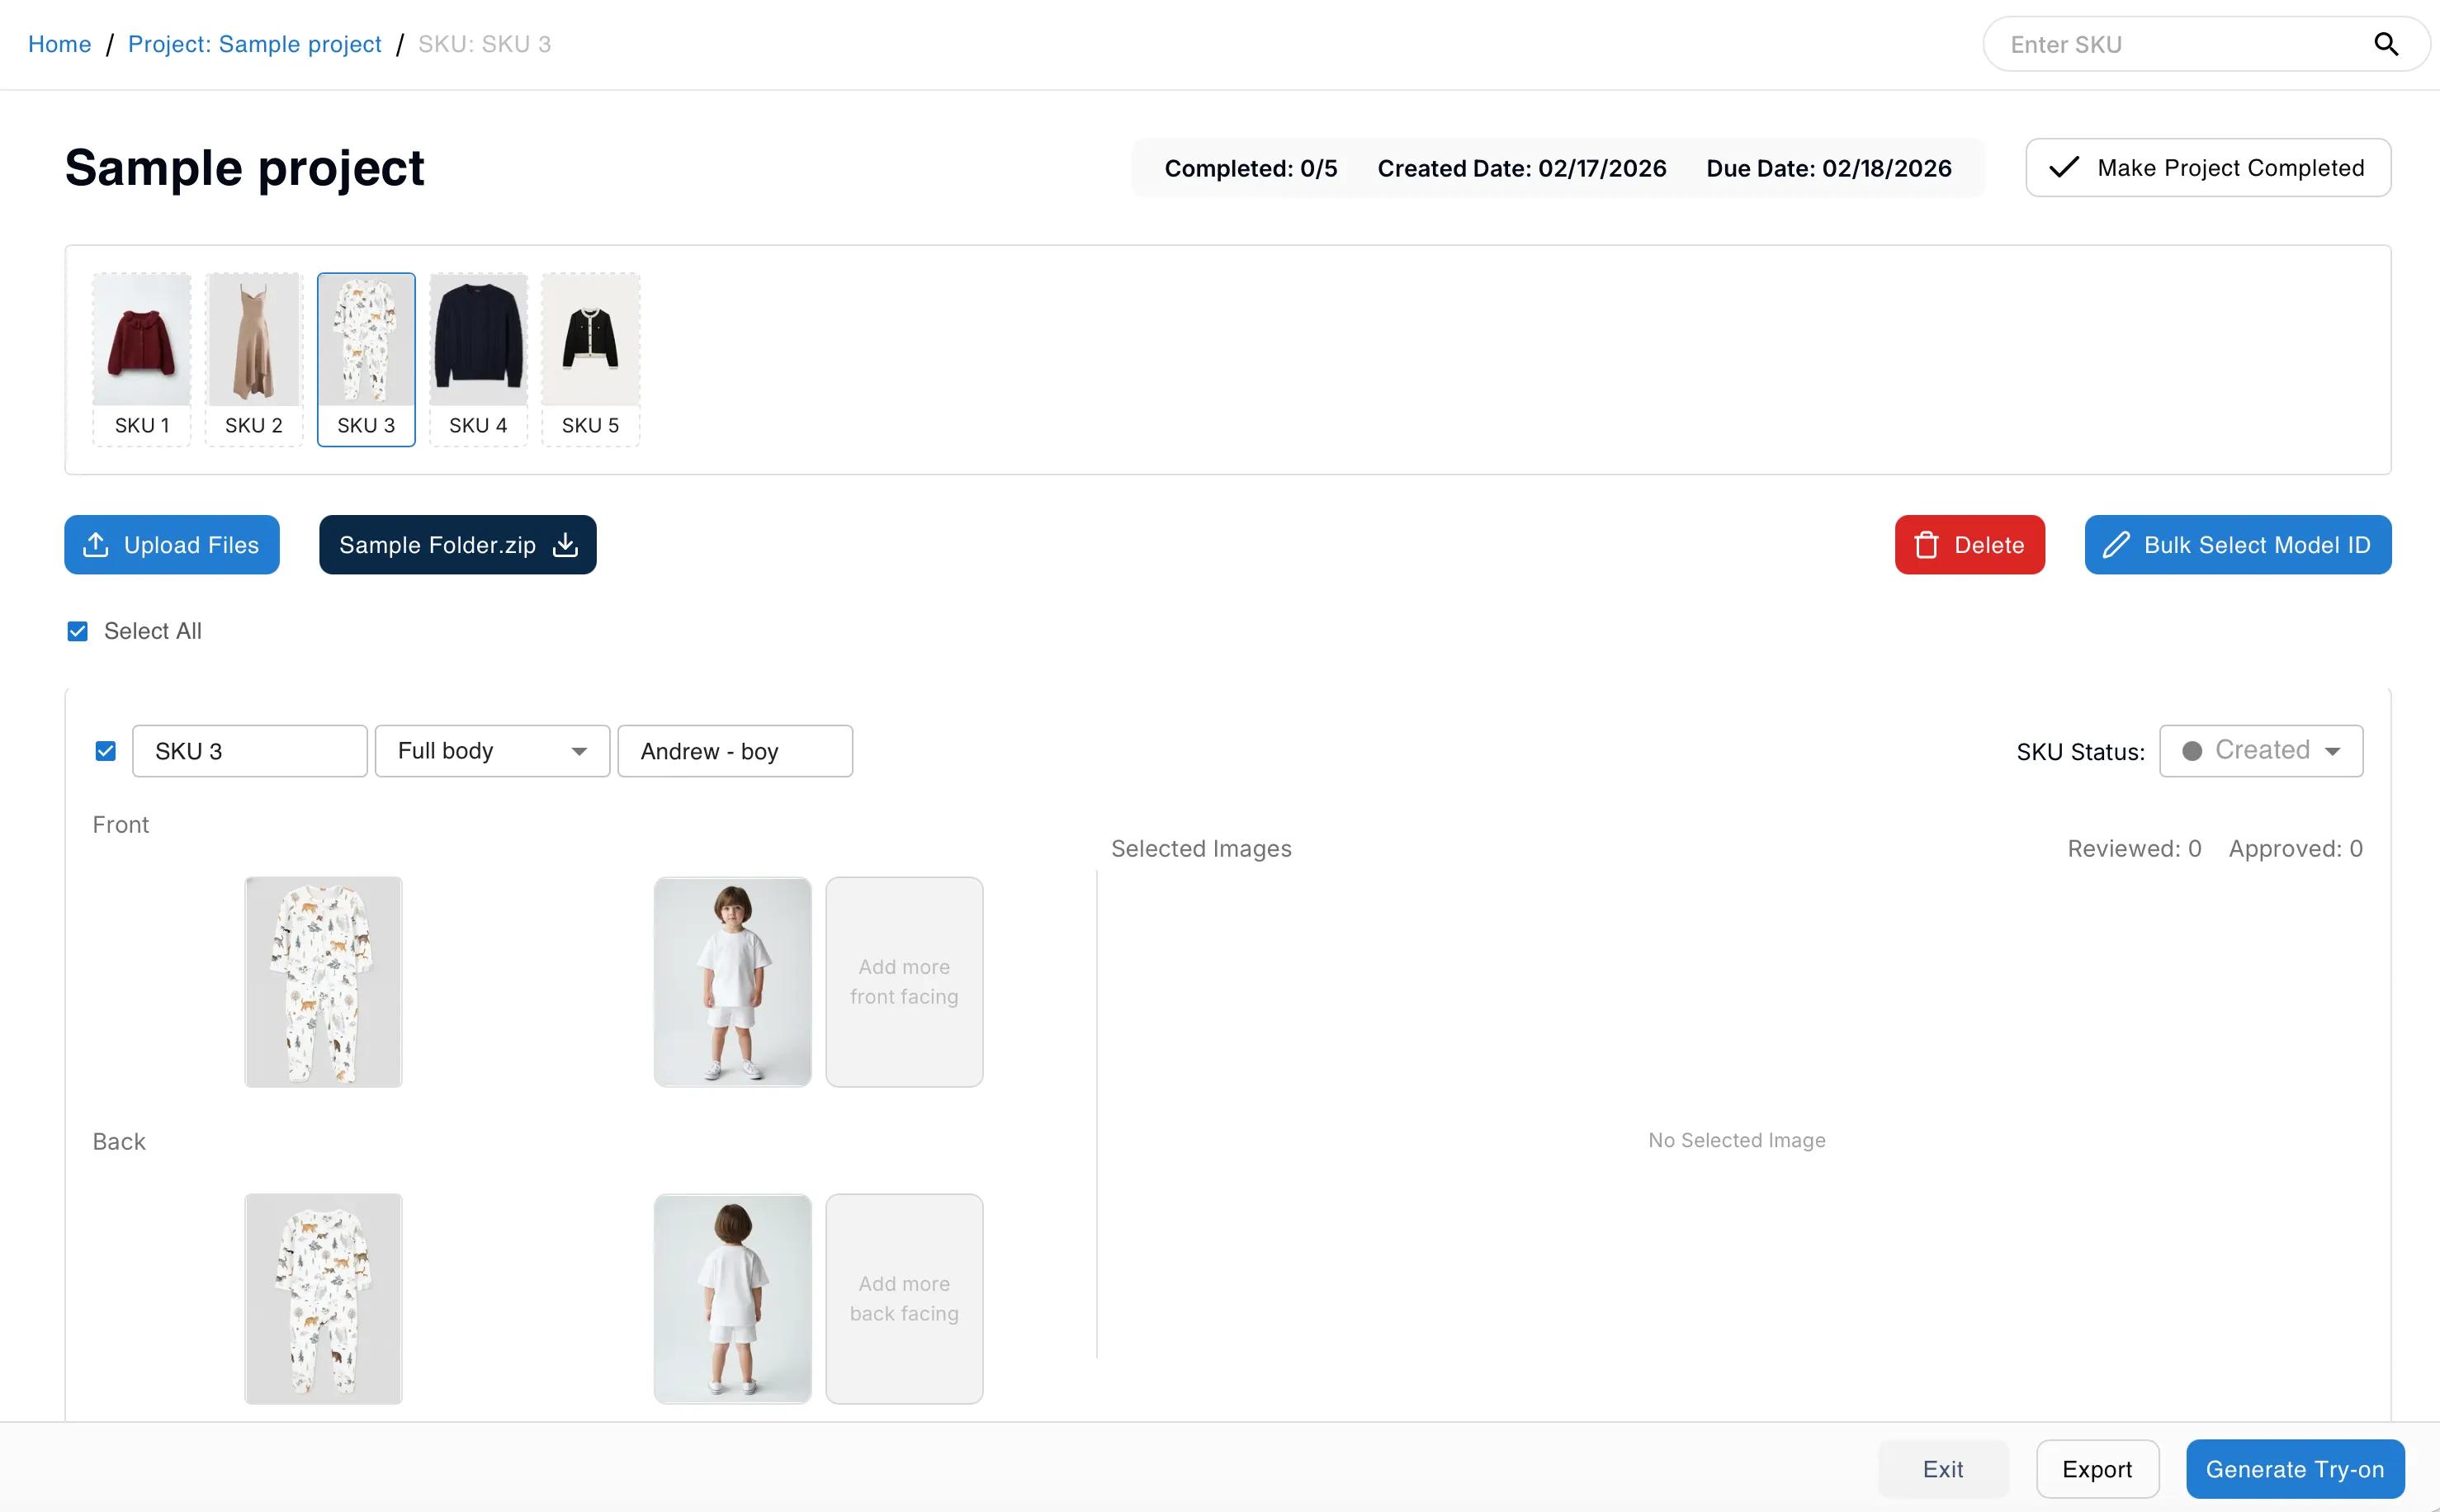Select the SKU 1 red cardigan thumbnail
This screenshot has width=2440, height=1512.
(x=142, y=342)
